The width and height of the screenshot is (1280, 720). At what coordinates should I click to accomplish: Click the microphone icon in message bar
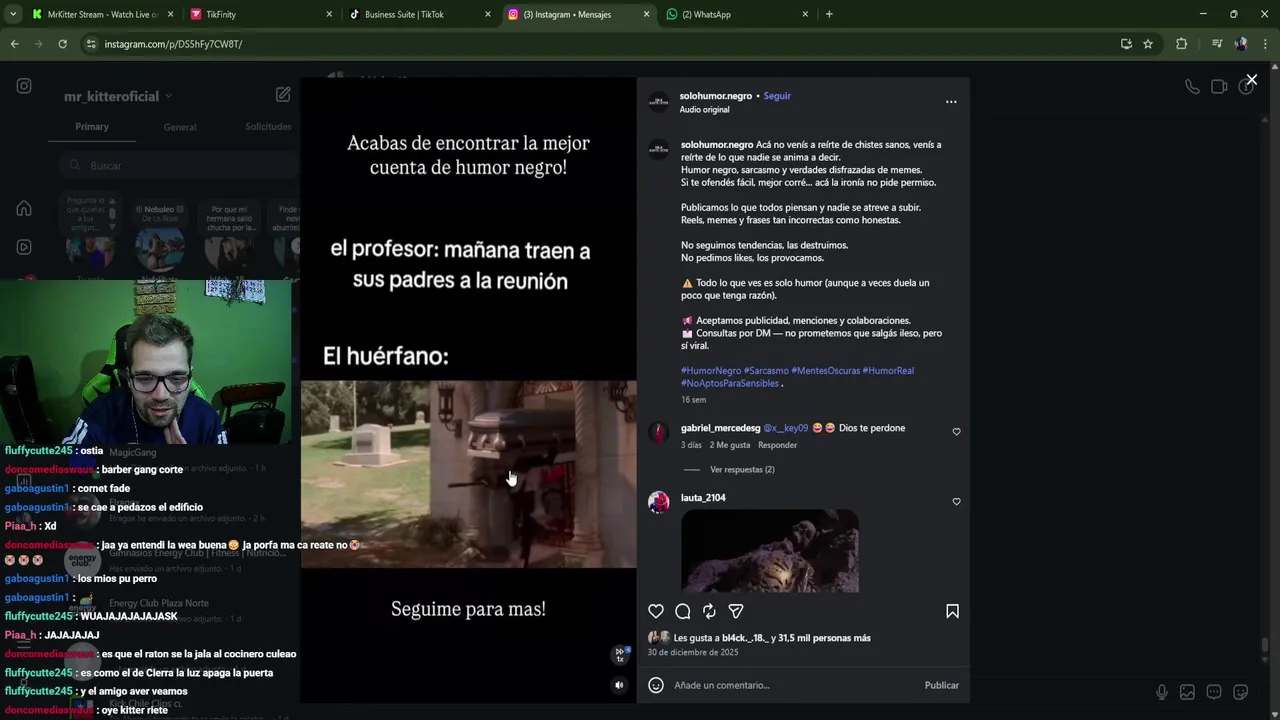(x=1161, y=692)
